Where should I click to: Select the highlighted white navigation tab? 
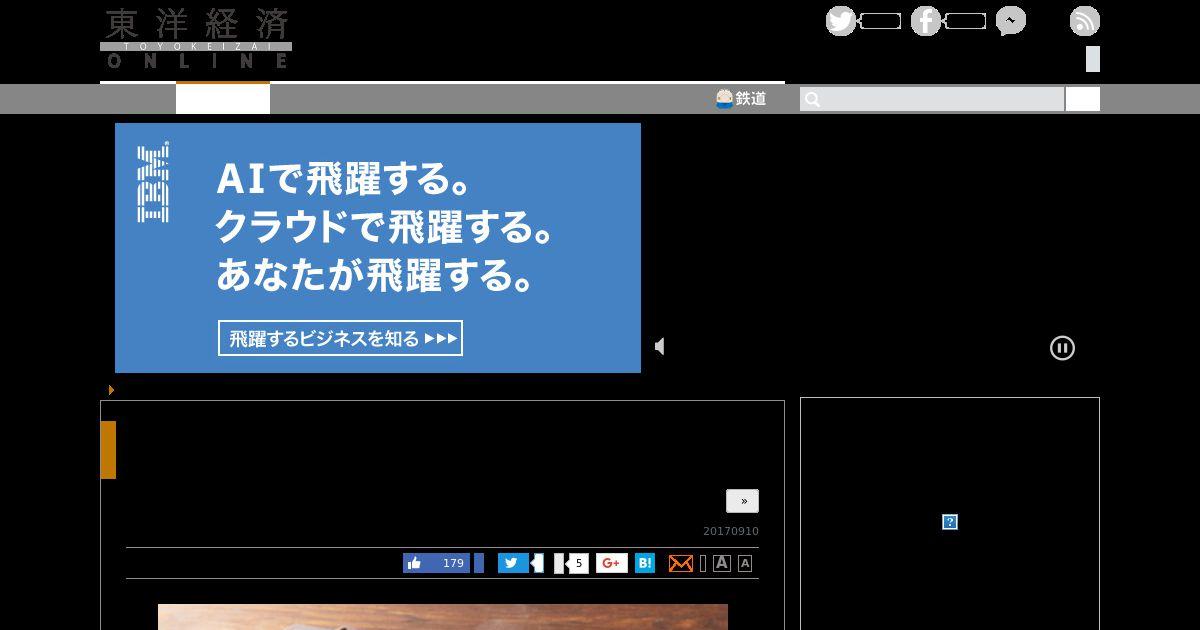click(223, 99)
